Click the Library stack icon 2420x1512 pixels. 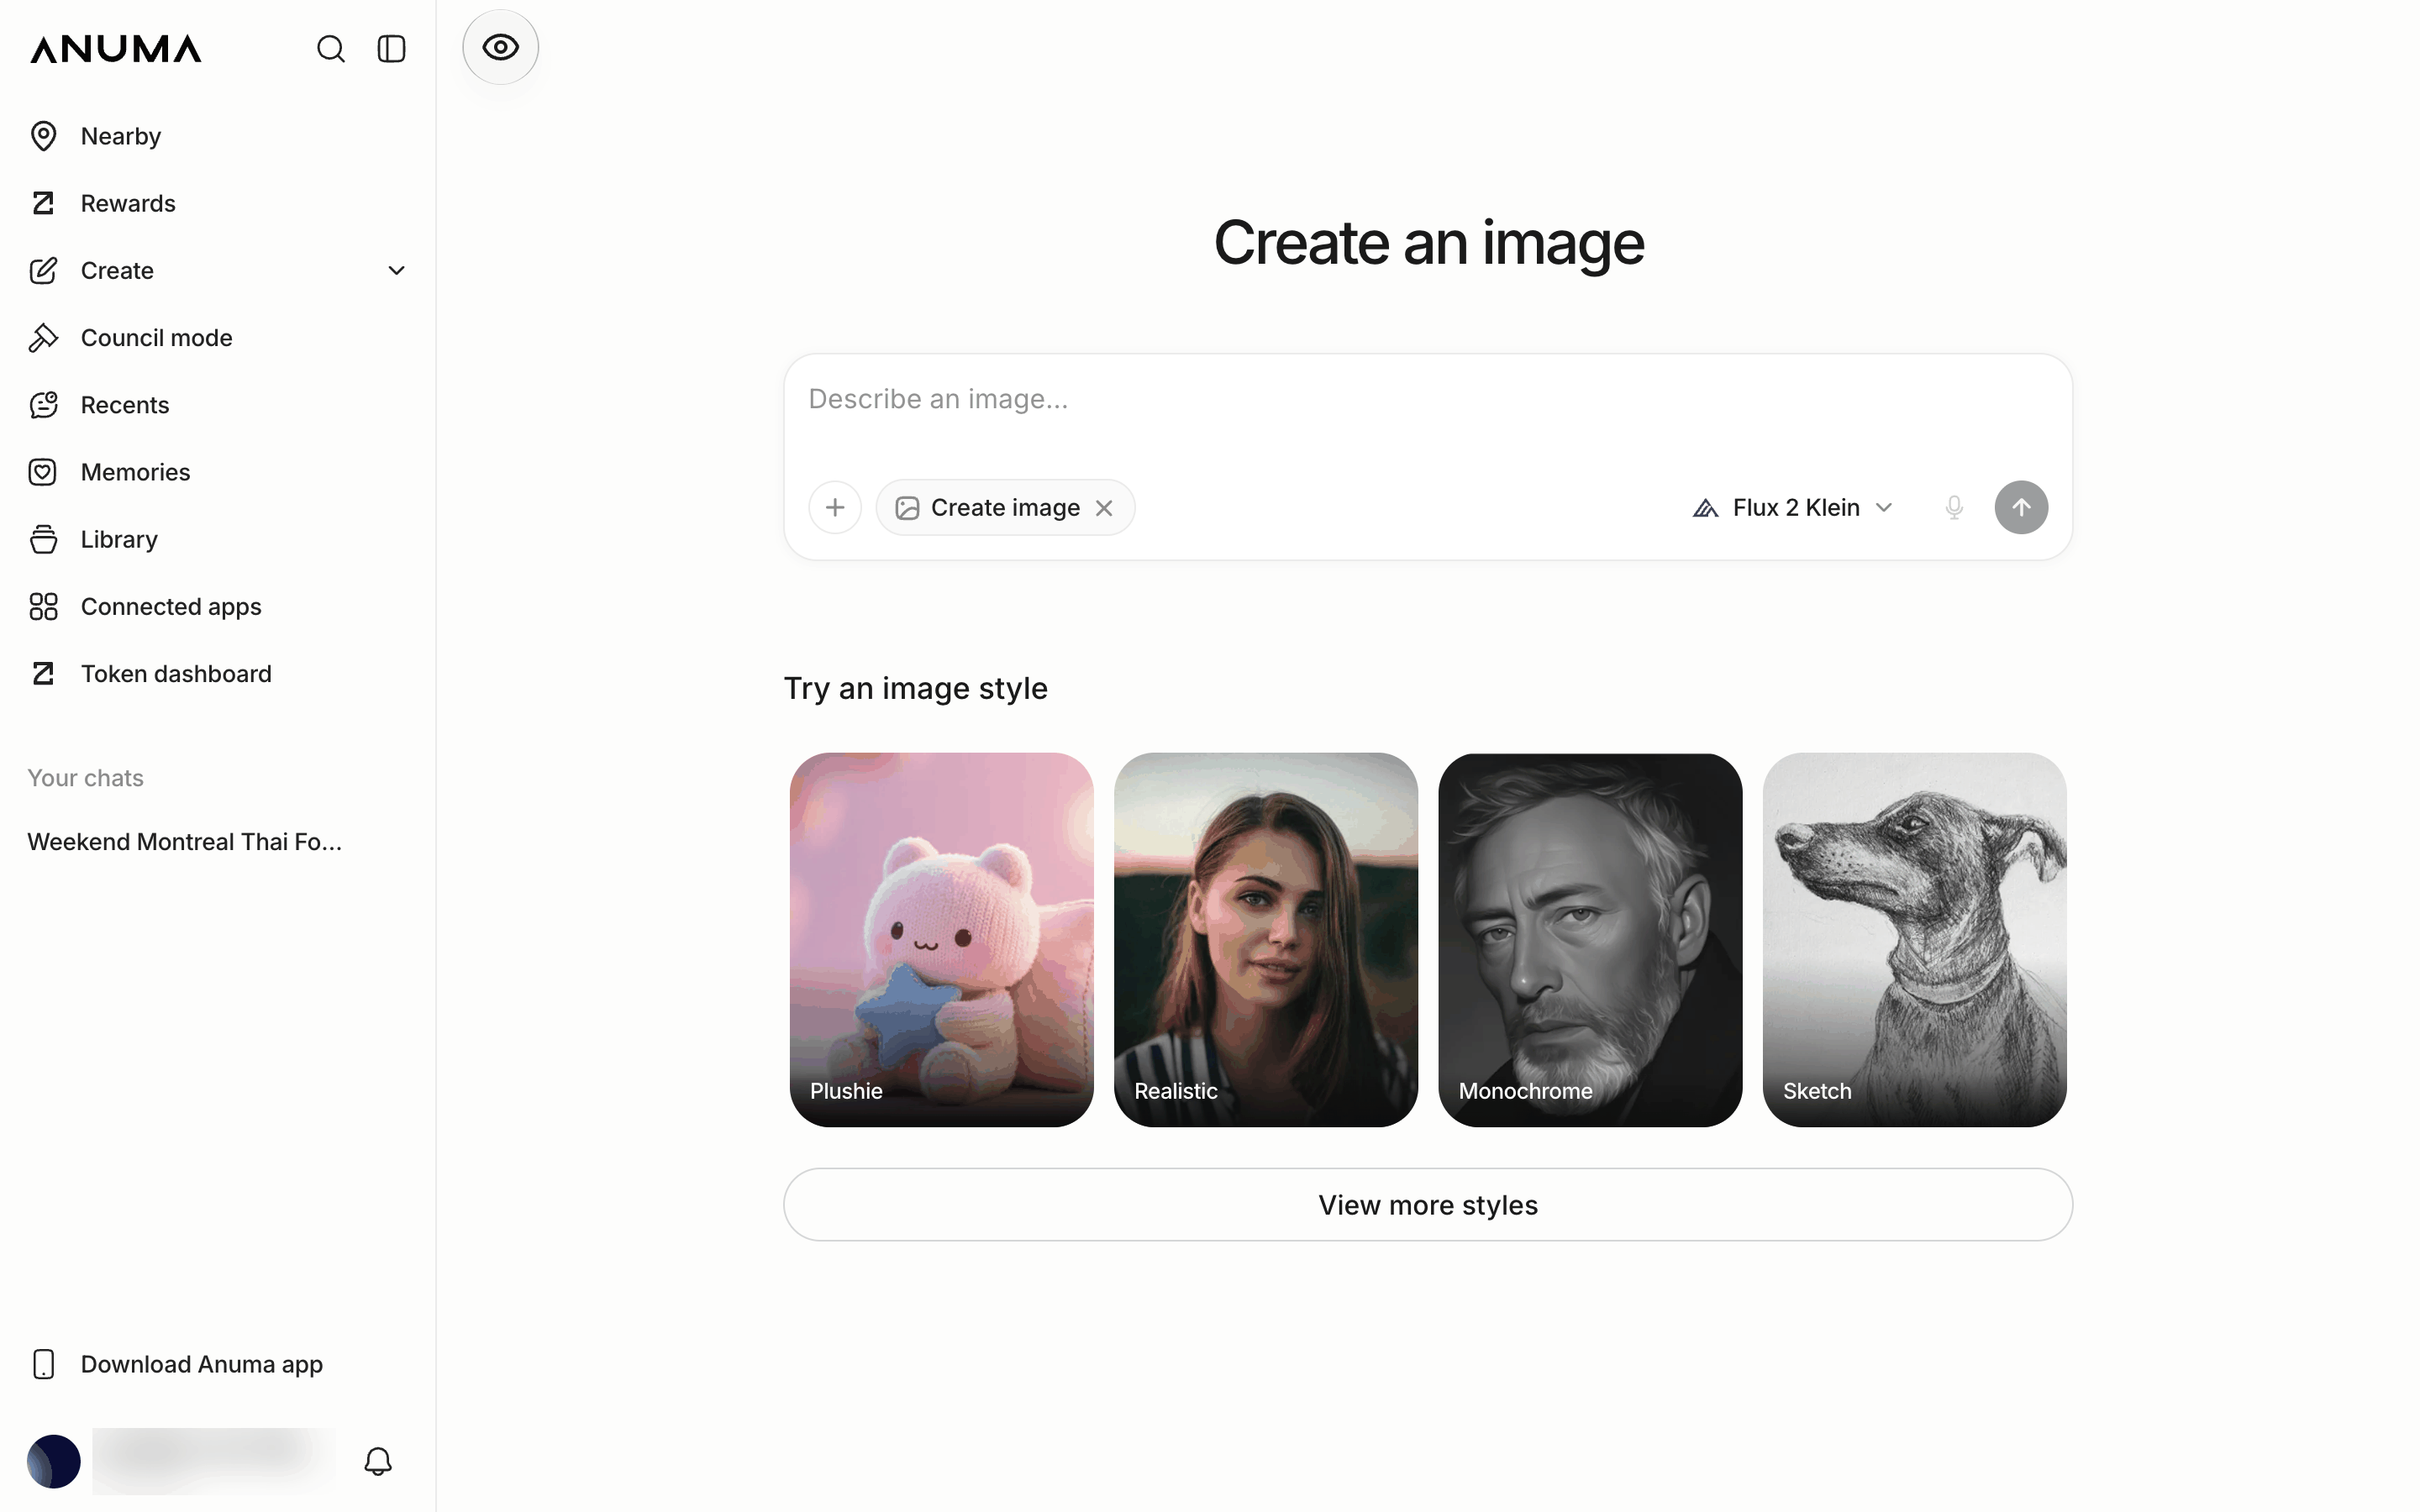43,539
